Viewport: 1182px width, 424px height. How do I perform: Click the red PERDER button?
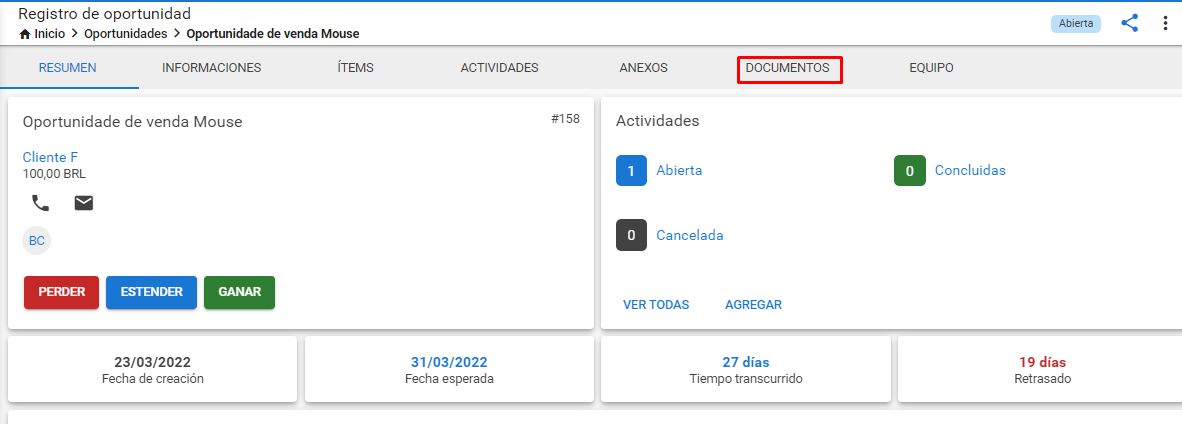tap(62, 292)
